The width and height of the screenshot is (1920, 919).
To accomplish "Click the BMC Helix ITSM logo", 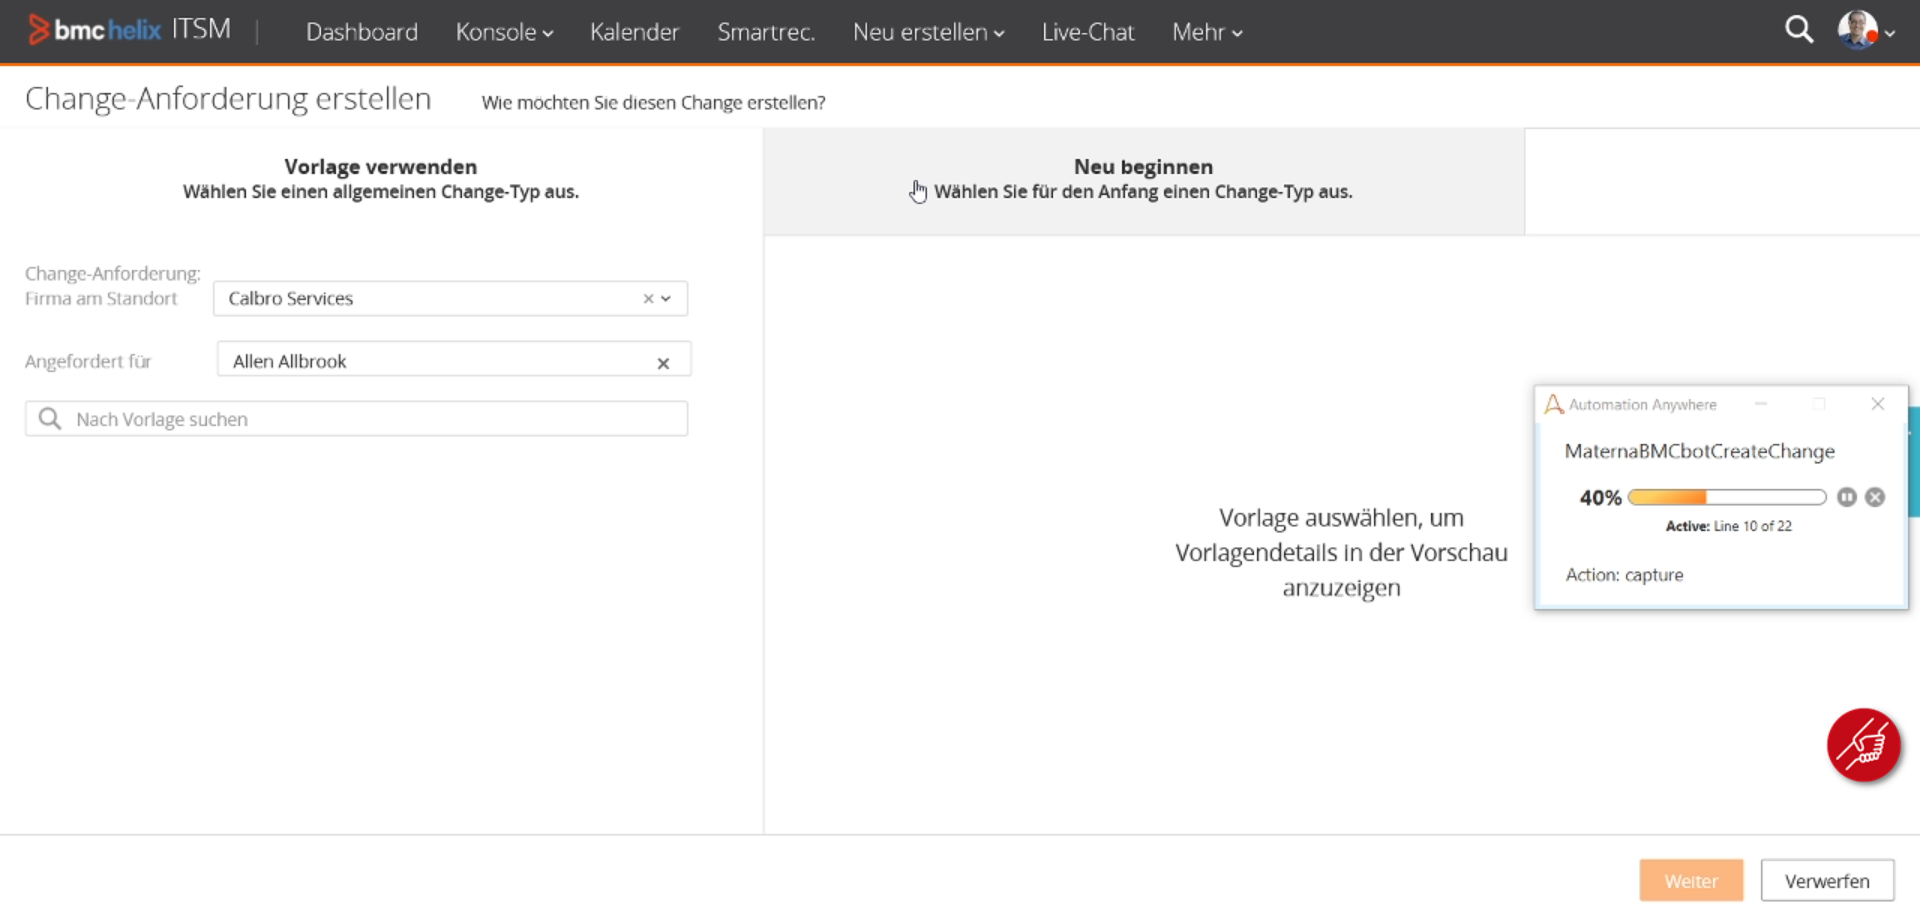I will (x=130, y=30).
